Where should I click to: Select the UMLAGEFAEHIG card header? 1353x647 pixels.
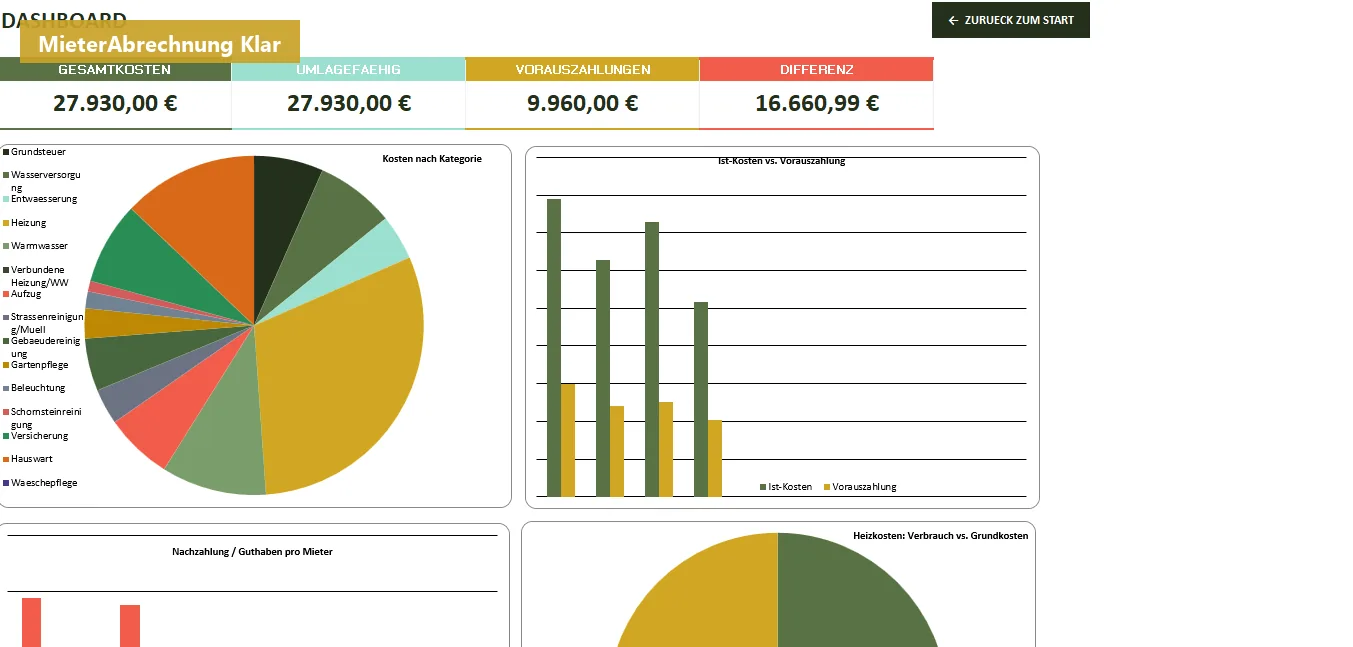(348, 70)
